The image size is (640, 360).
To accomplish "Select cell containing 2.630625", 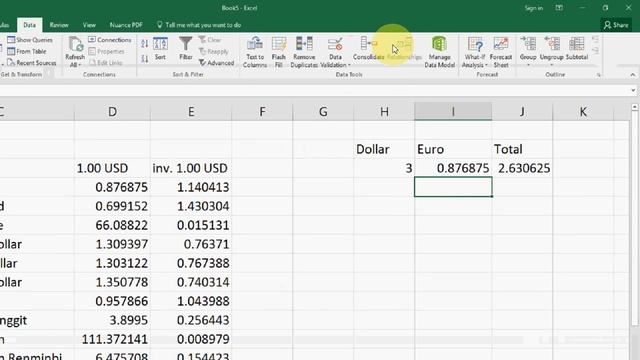I will (522, 168).
